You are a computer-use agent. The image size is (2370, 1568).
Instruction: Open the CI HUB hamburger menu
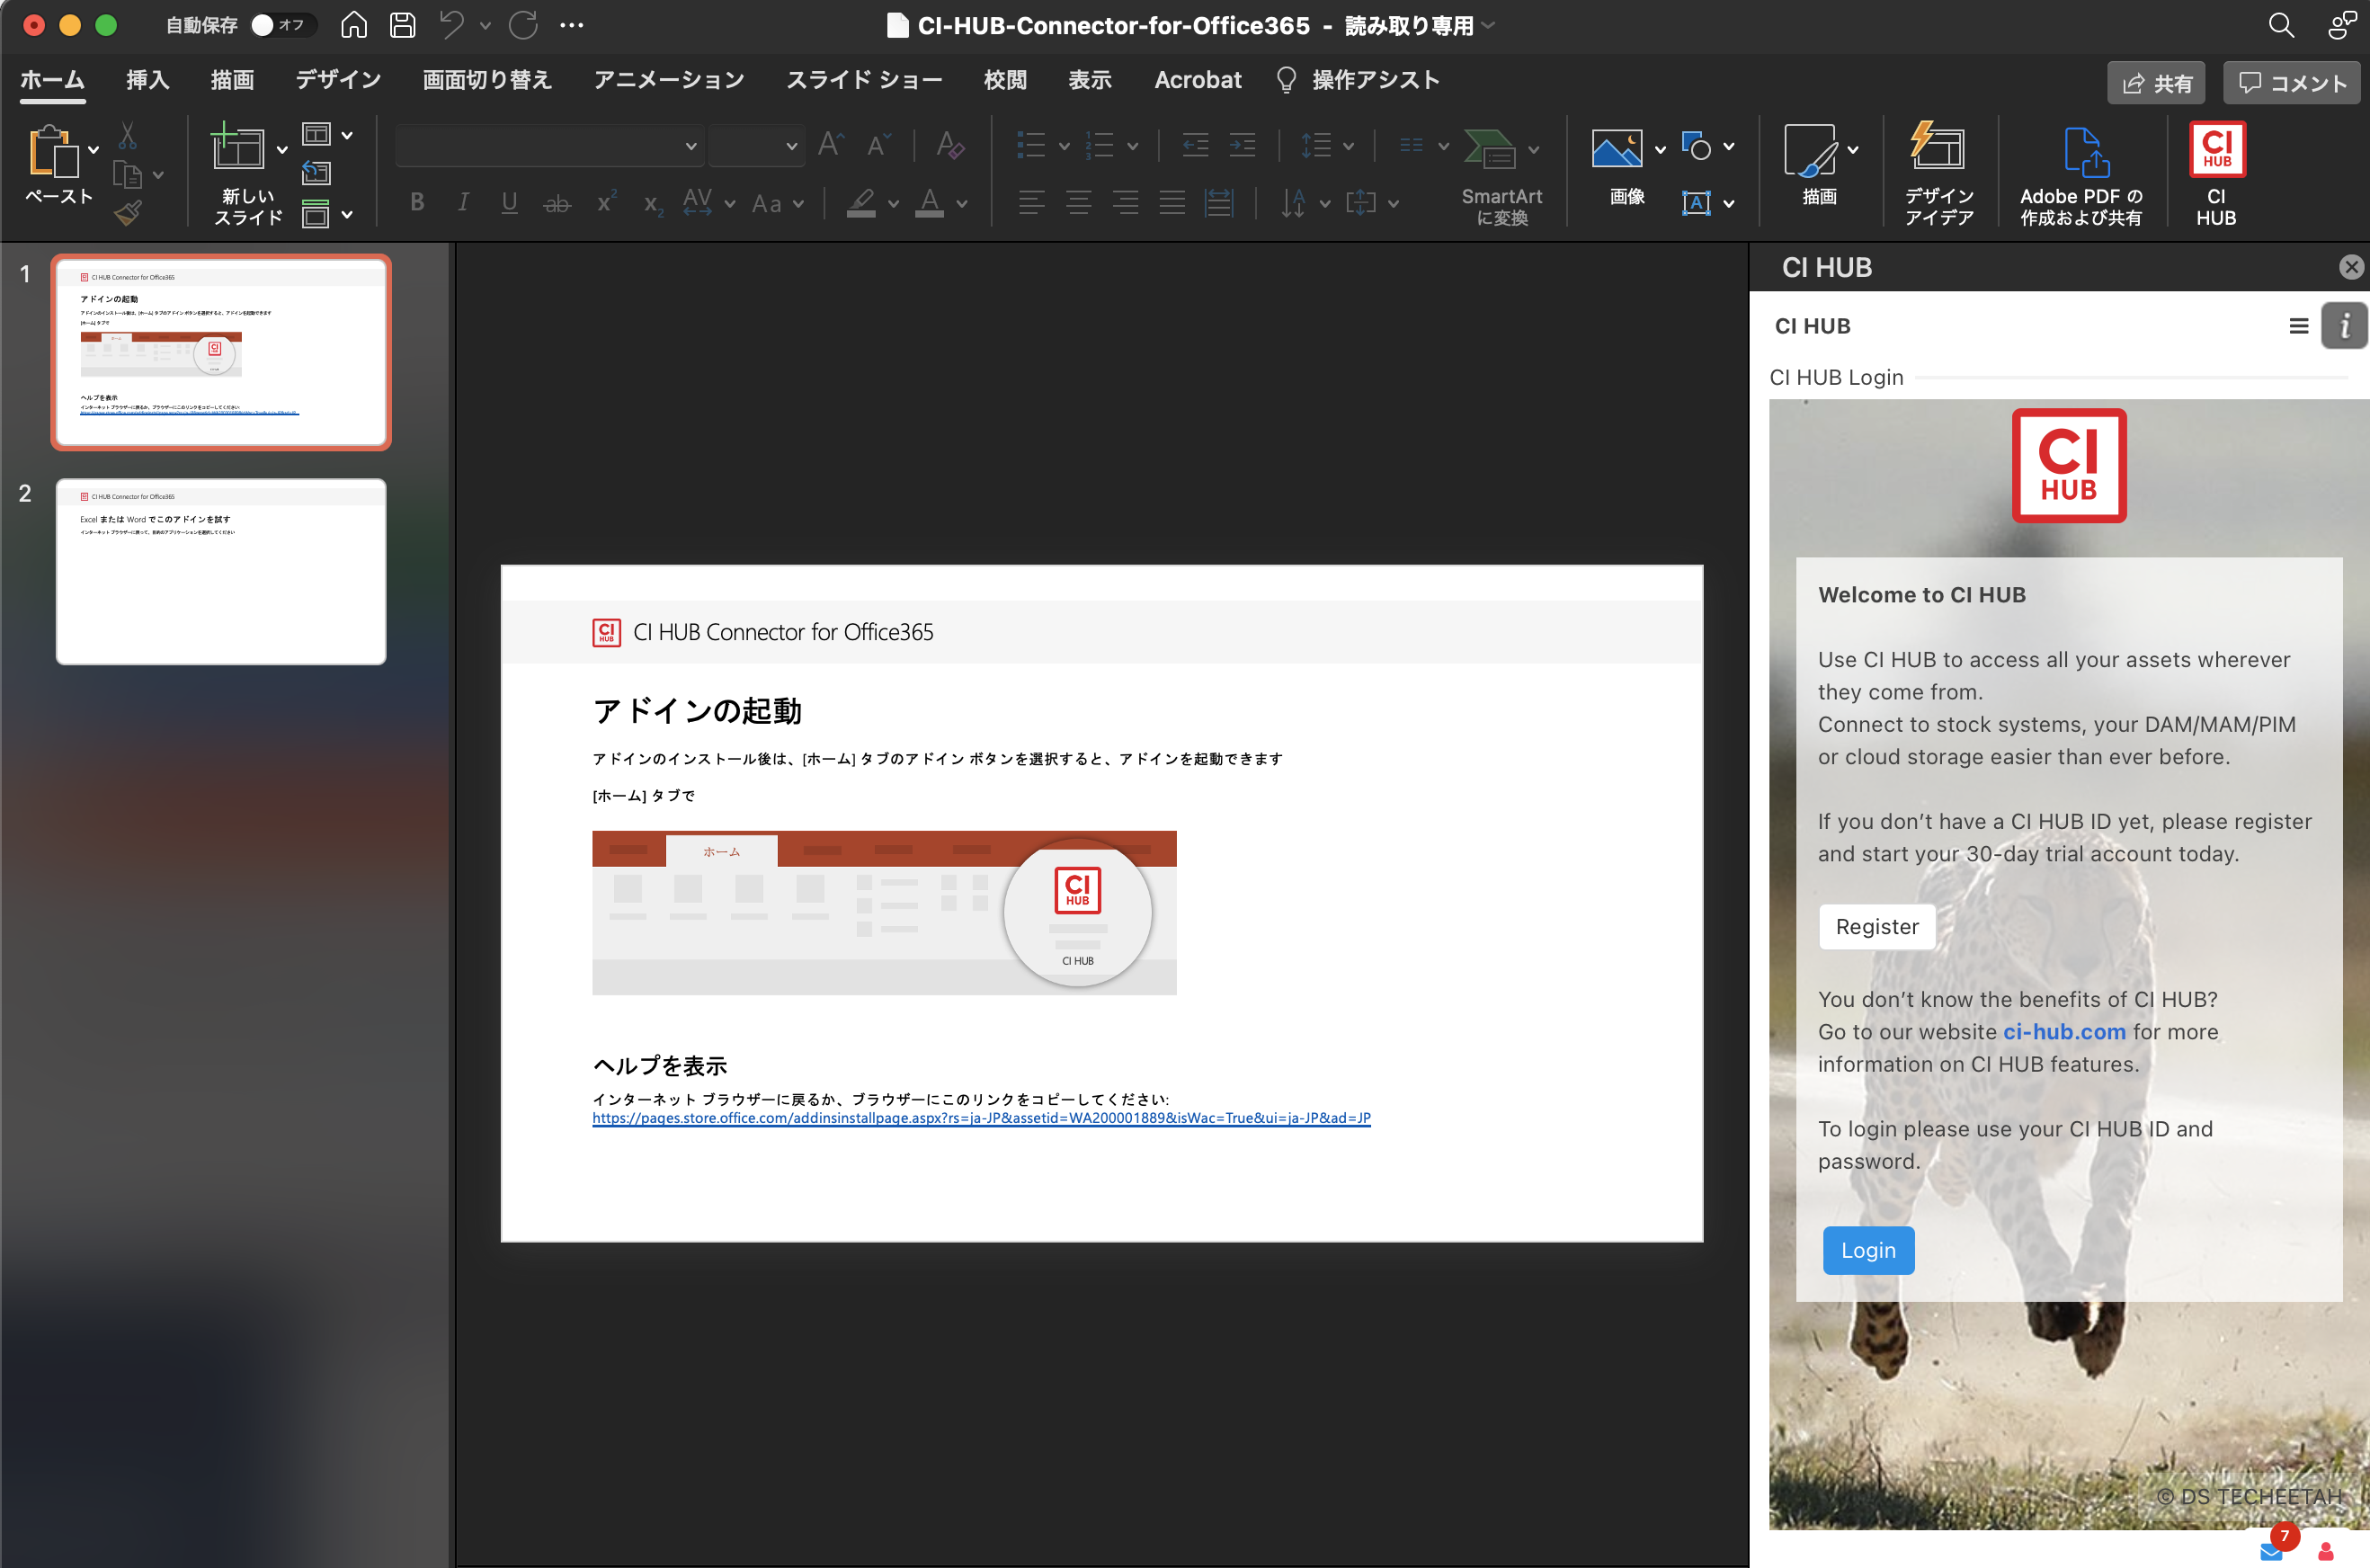coord(2298,326)
